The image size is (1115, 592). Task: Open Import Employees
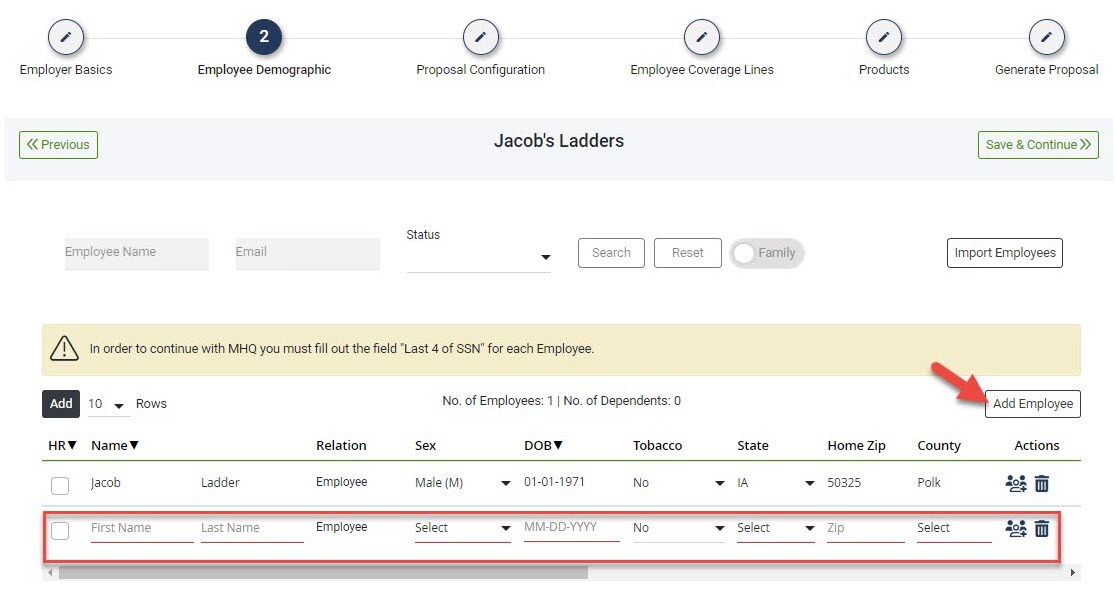[x=1005, y=253]
